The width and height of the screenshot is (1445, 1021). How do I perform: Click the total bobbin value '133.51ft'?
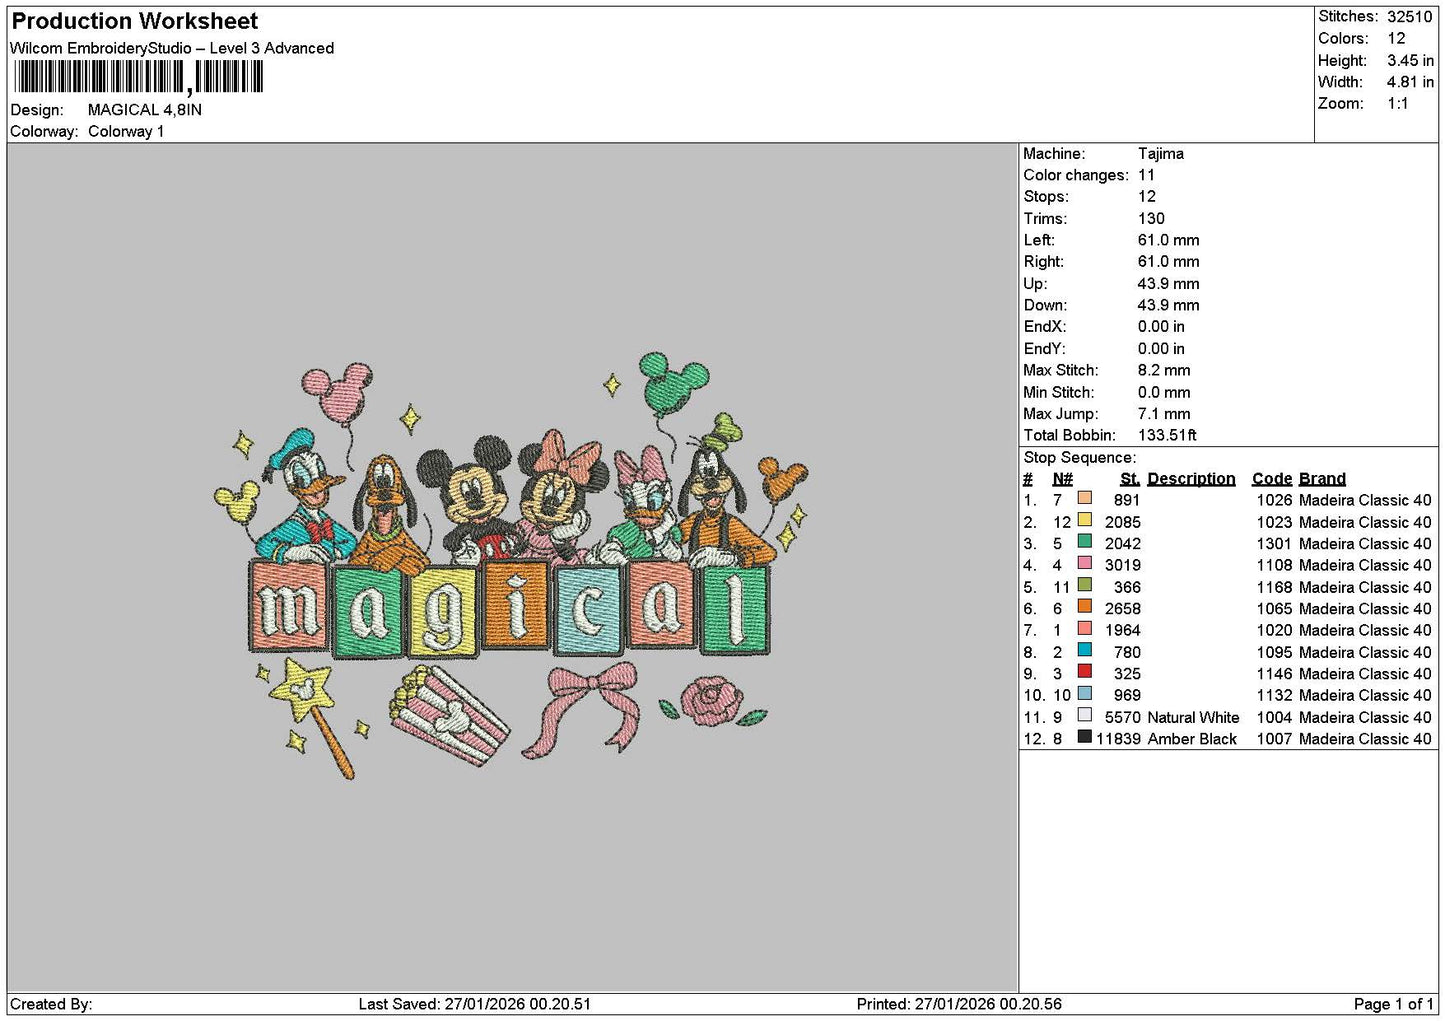point(1167,436)
